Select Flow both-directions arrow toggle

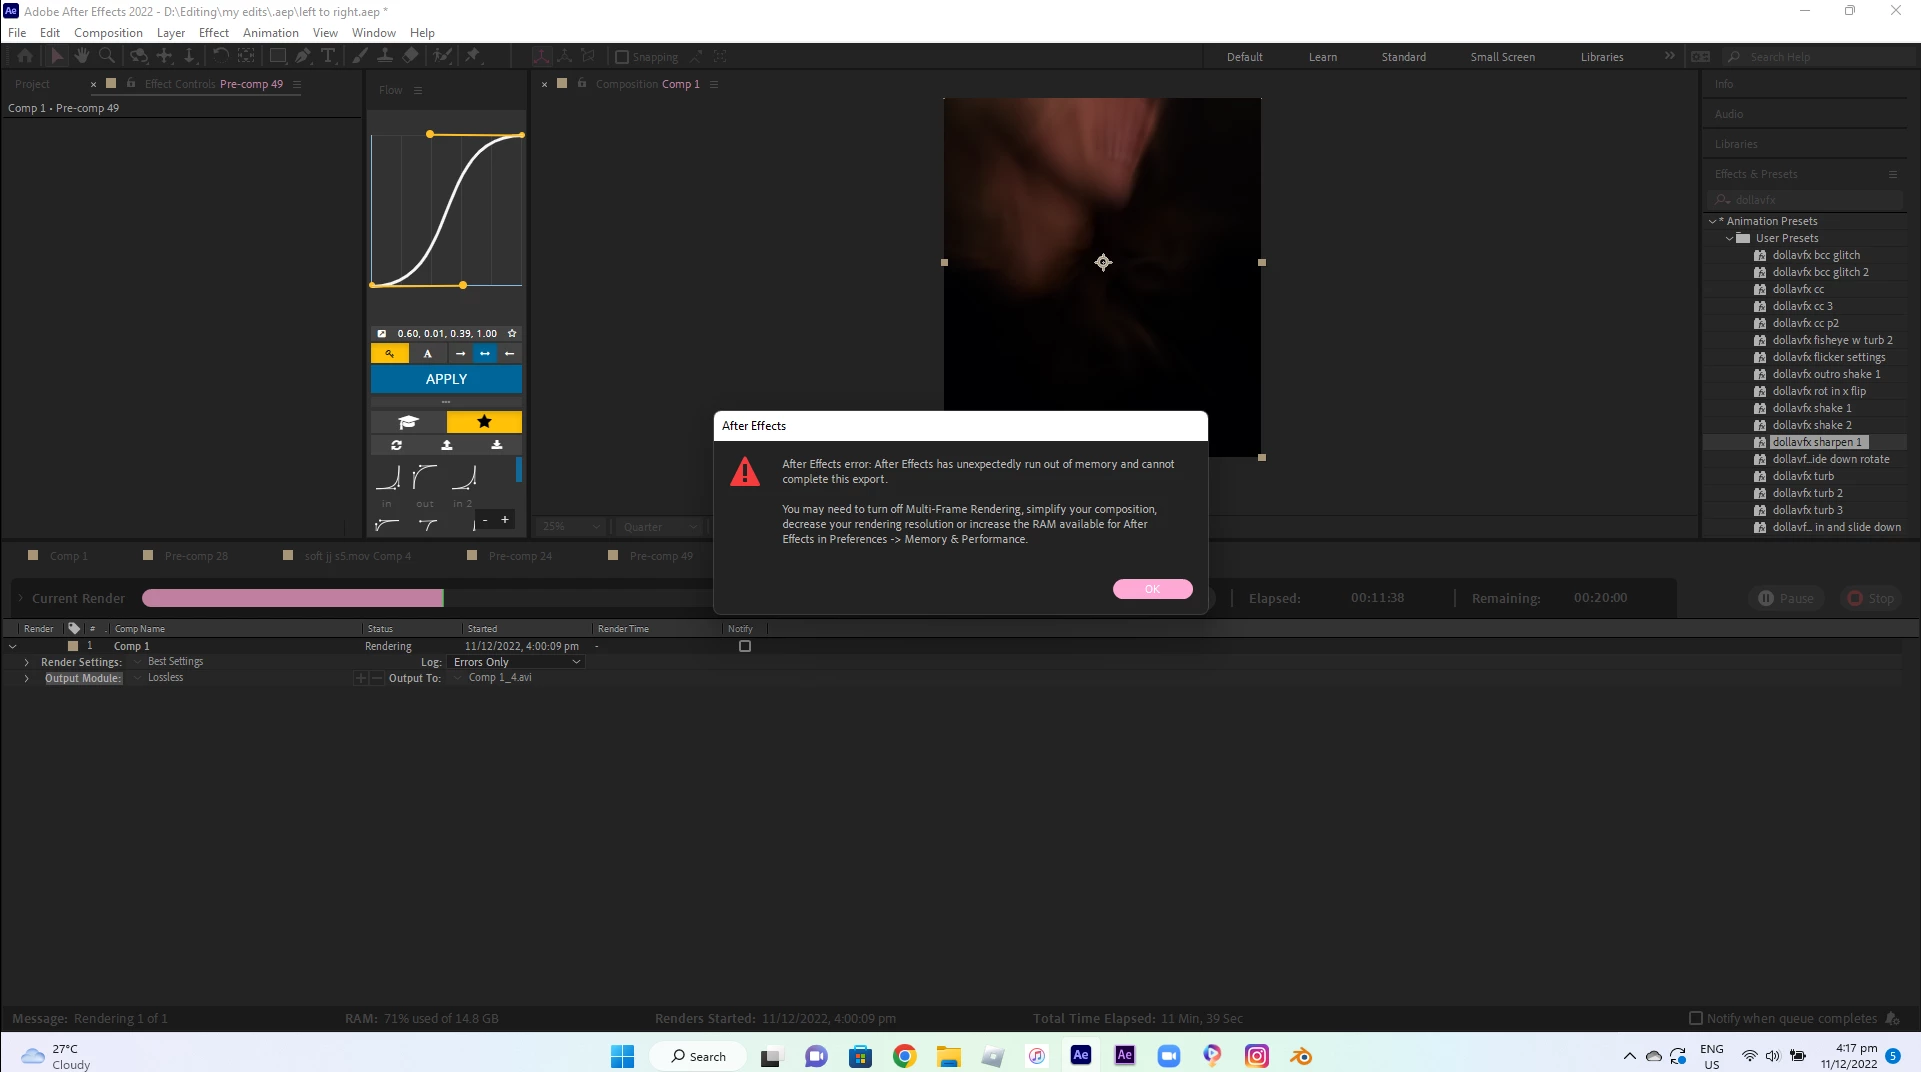click(485, 353)
